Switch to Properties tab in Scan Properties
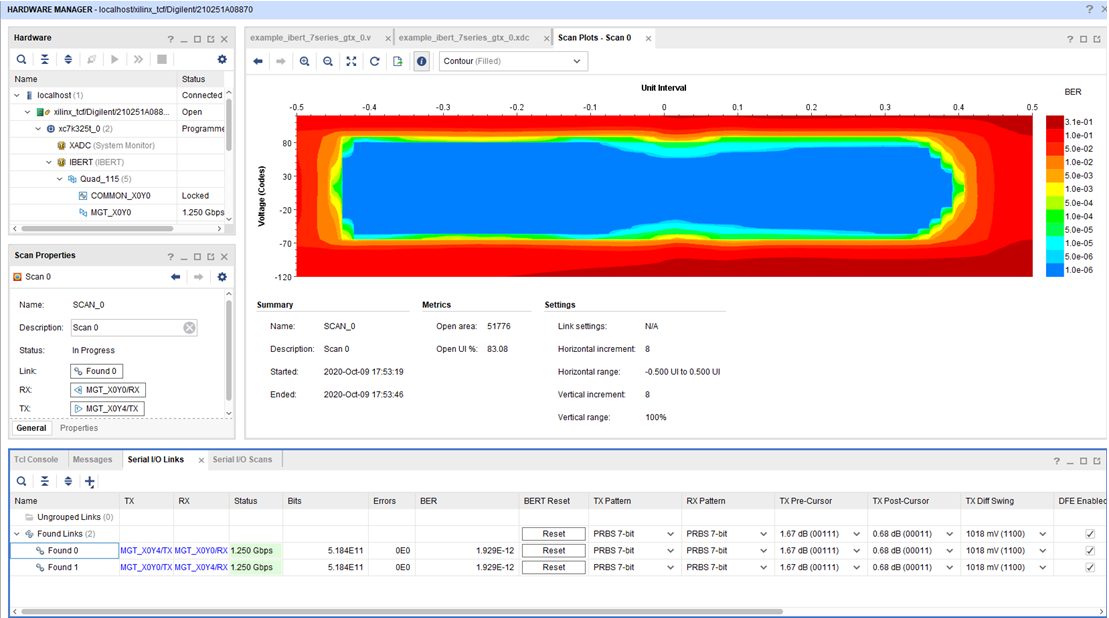The image size is (1109, 618). [x=79, y=428]
